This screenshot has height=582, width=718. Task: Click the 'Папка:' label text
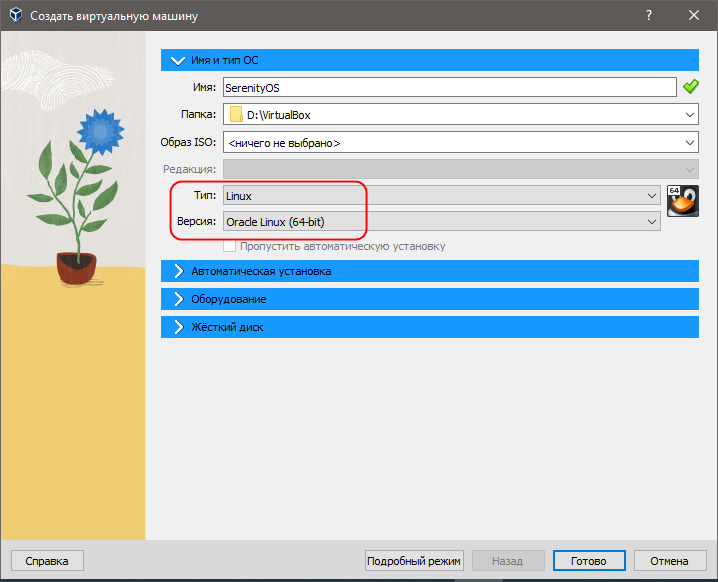(x=198, y=114)
